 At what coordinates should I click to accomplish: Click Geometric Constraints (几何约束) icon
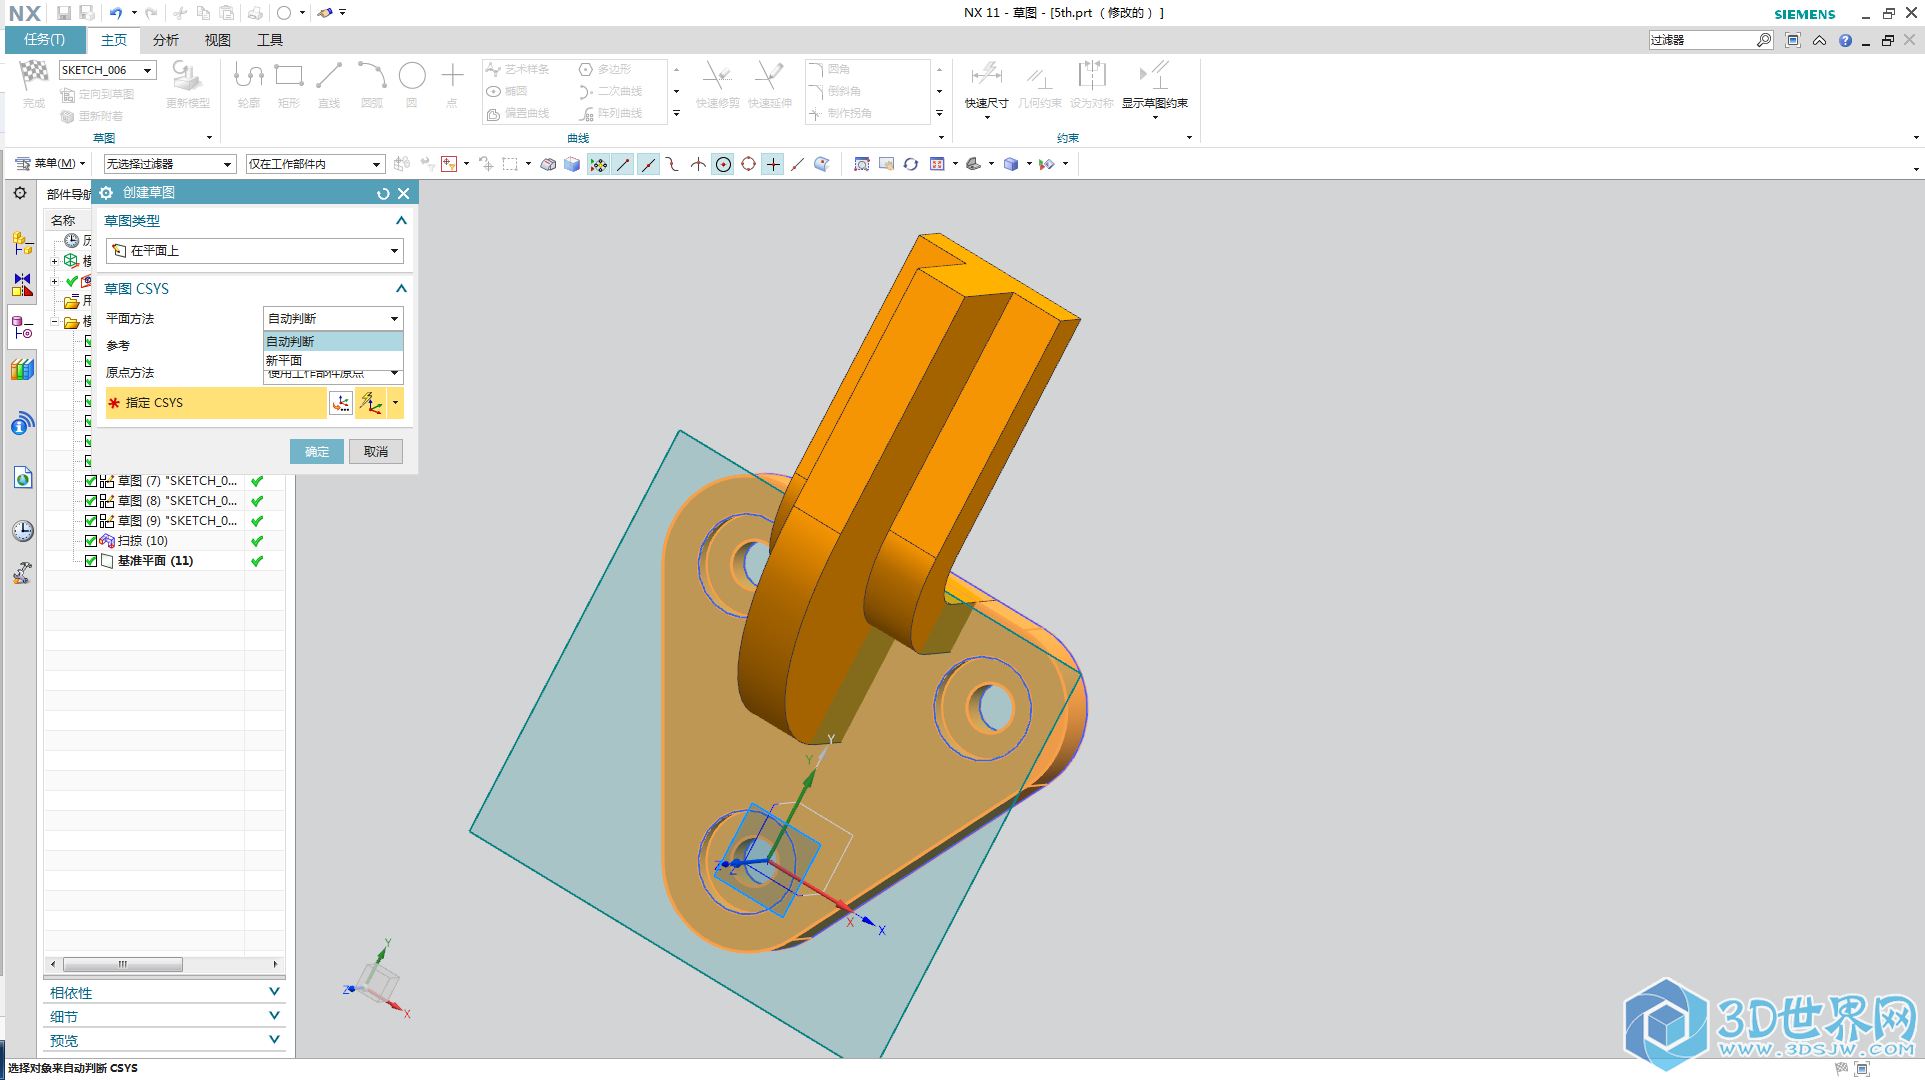pyautogui.click(x=1039, y=76)
